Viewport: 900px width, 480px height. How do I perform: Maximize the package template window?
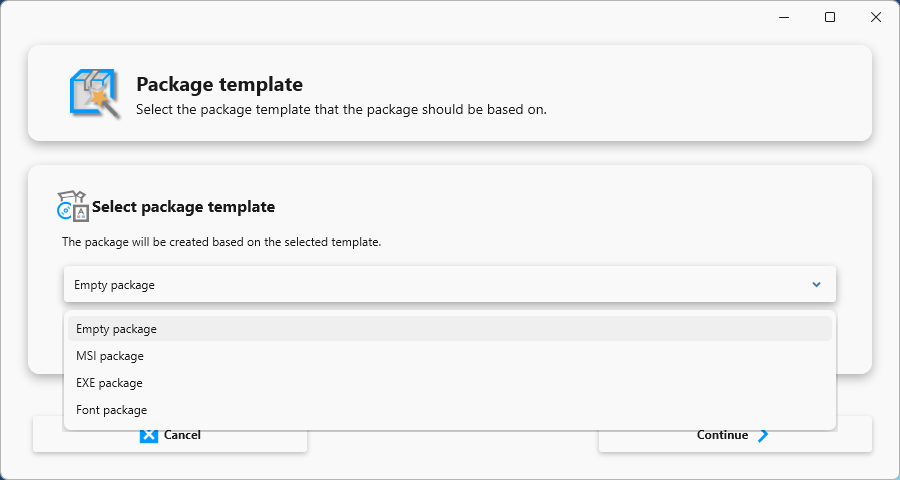coord(830,17)
